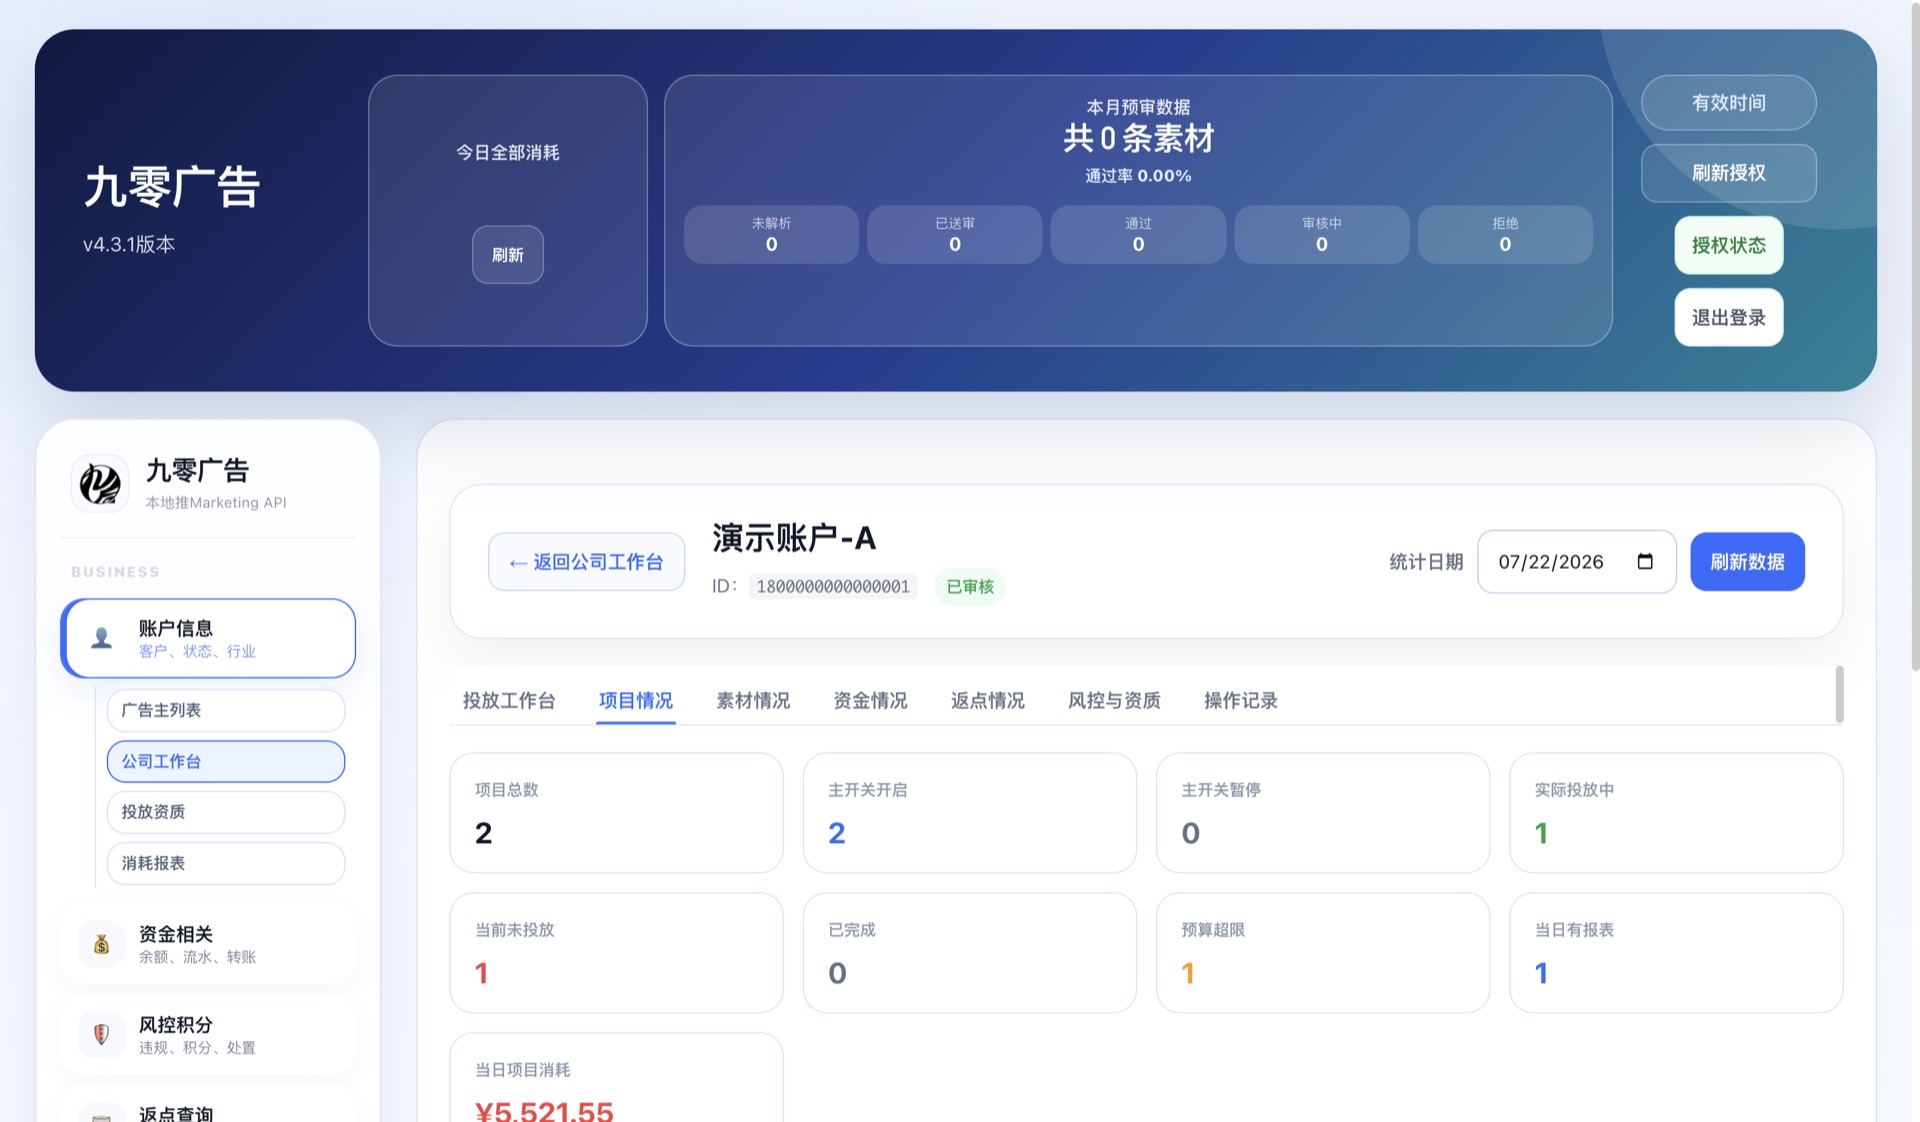Open the 返点情况 tab

pos(987,700)
